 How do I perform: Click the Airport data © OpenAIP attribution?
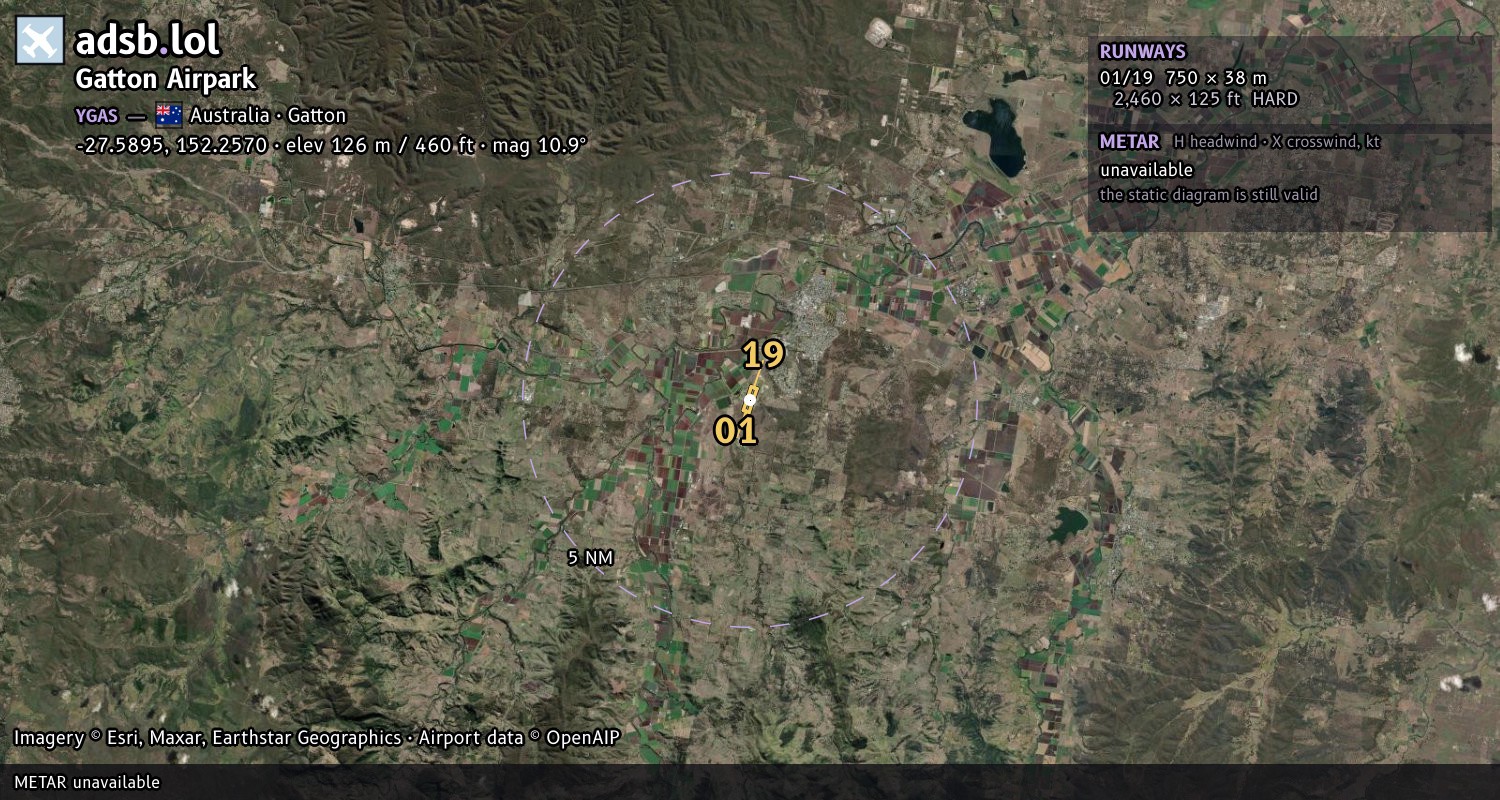tap(519, 738)
